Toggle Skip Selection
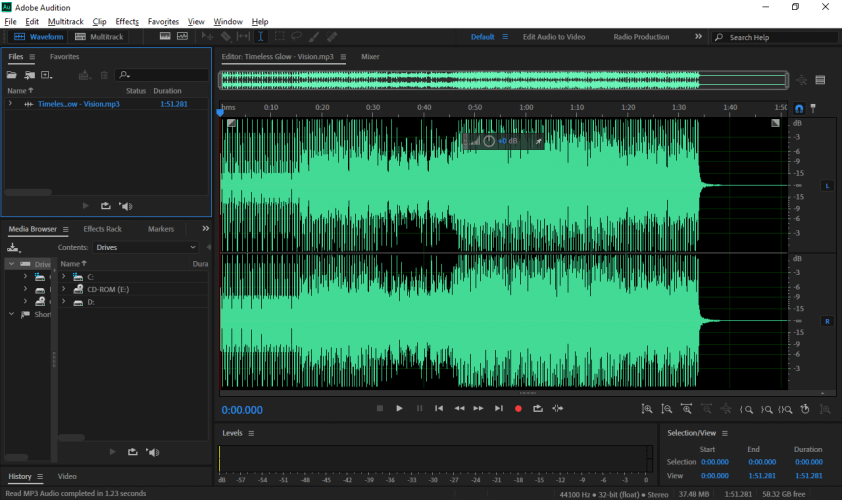Image resolution: width=842 pixels, height=500 pixels. click(x=557, y=409)
